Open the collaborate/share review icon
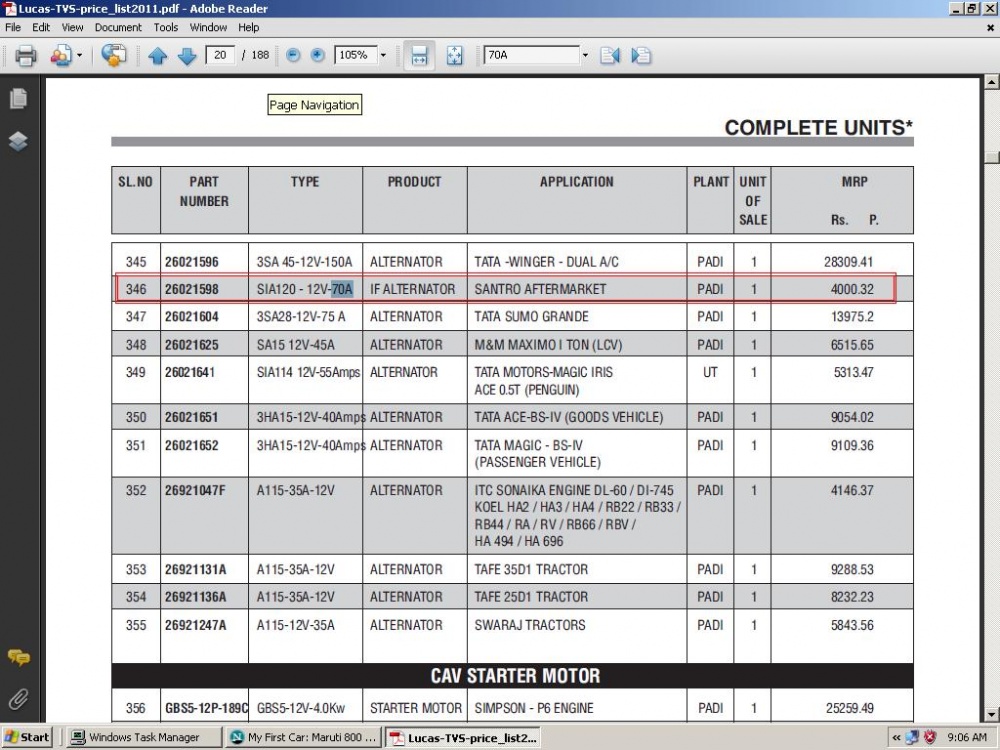 pyautogui.click(x=61, y=55)
